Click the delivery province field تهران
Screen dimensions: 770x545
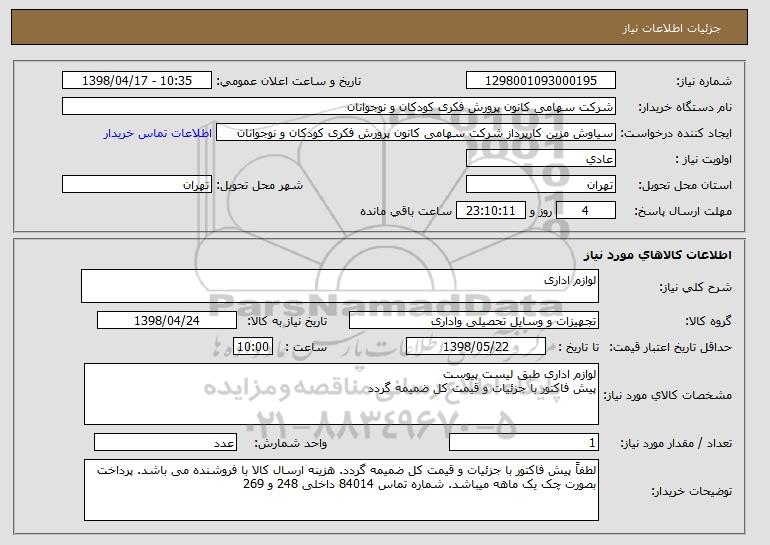pyautogui.click(x=541, y=185)
